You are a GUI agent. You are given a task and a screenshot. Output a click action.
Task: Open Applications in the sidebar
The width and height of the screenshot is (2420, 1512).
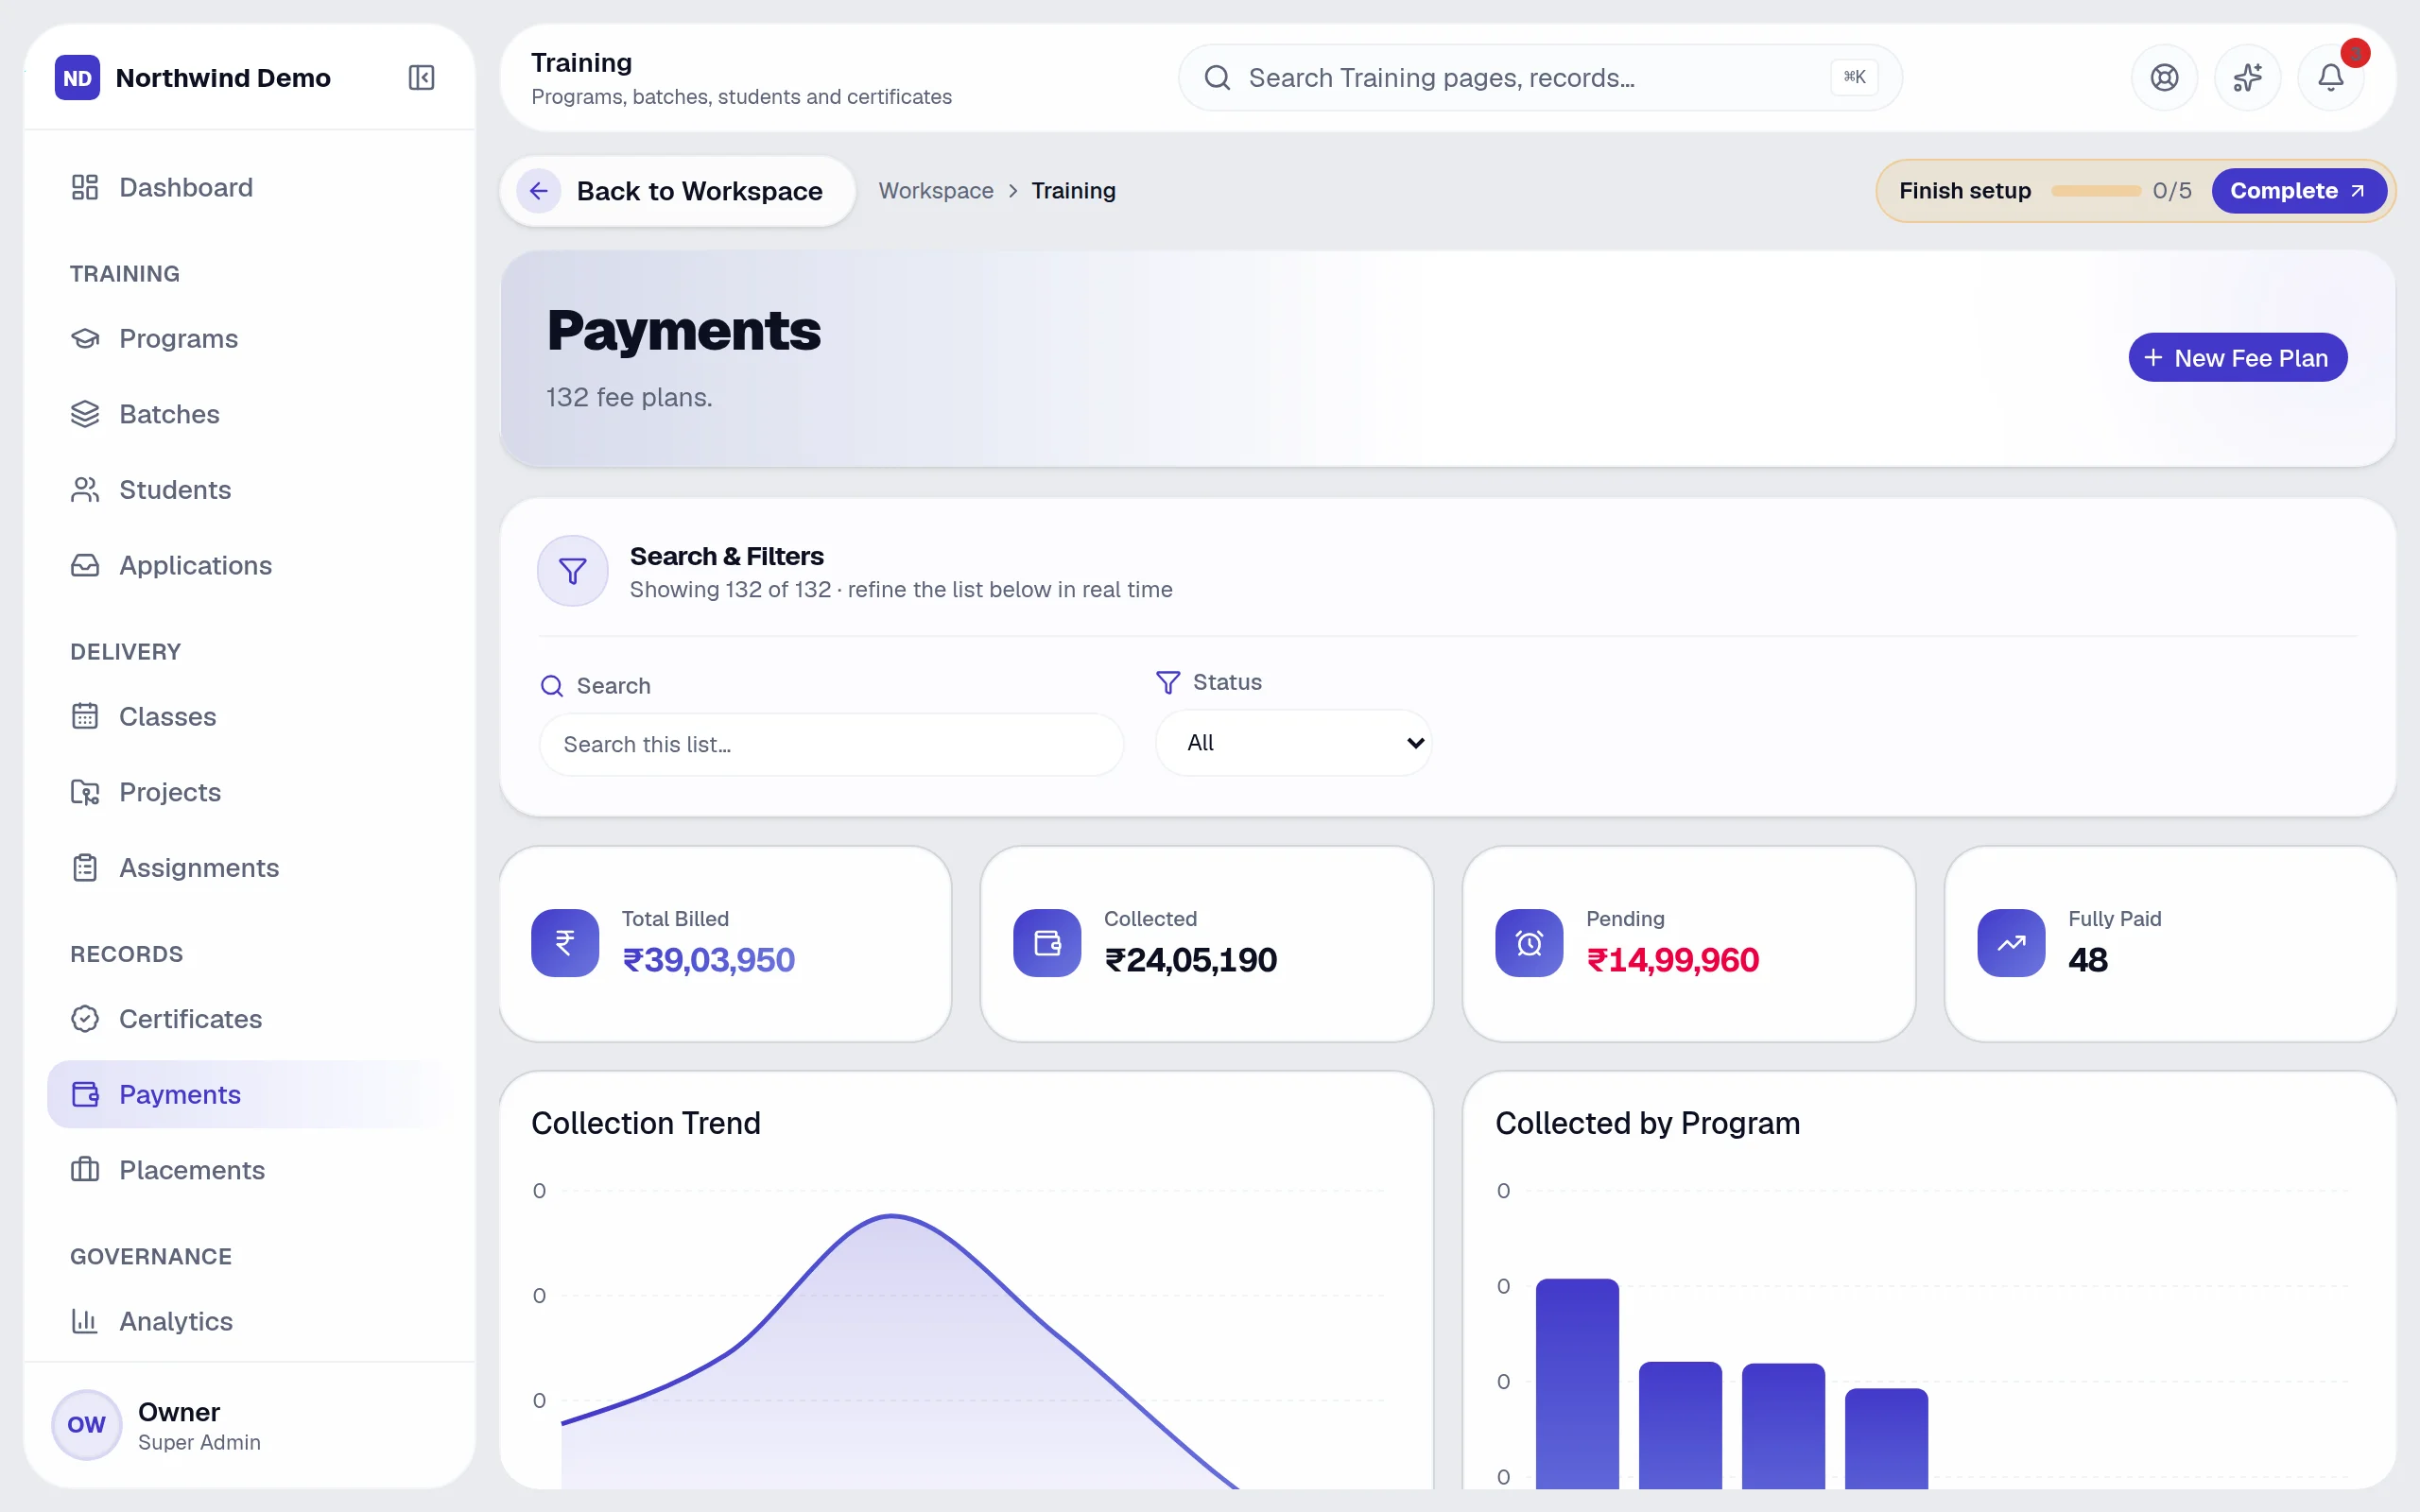coord(249,565)
